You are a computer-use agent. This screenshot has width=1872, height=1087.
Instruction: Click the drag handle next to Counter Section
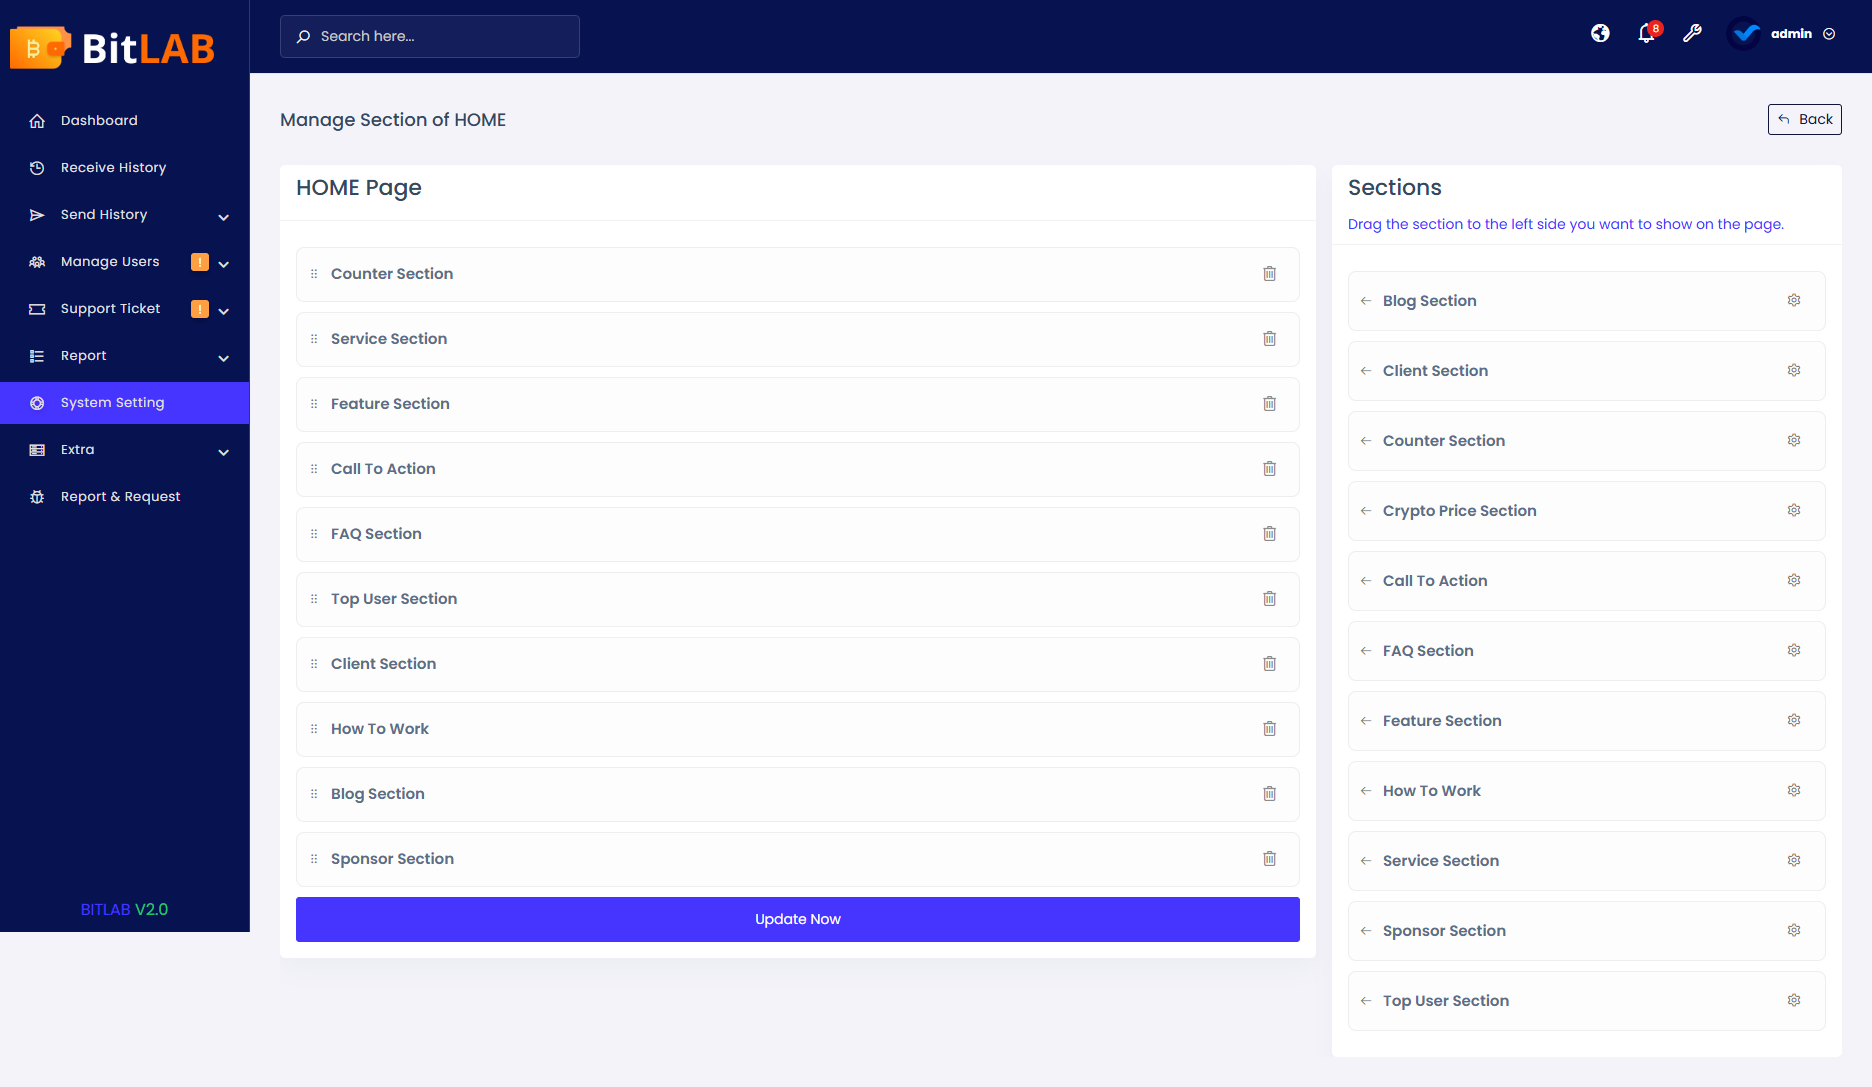[314, 273]
